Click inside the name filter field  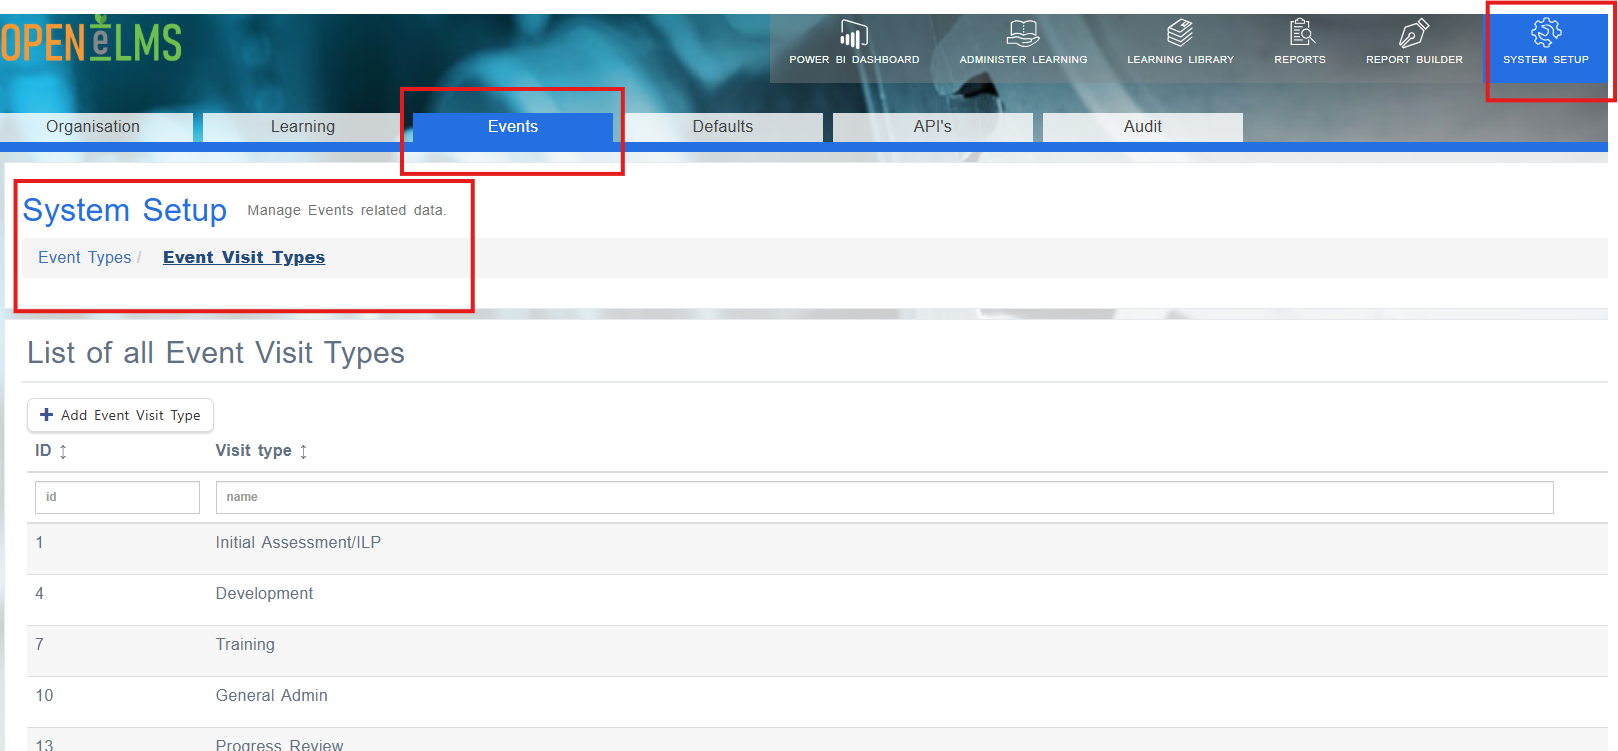pyautogui.click(x=884, y=497)
